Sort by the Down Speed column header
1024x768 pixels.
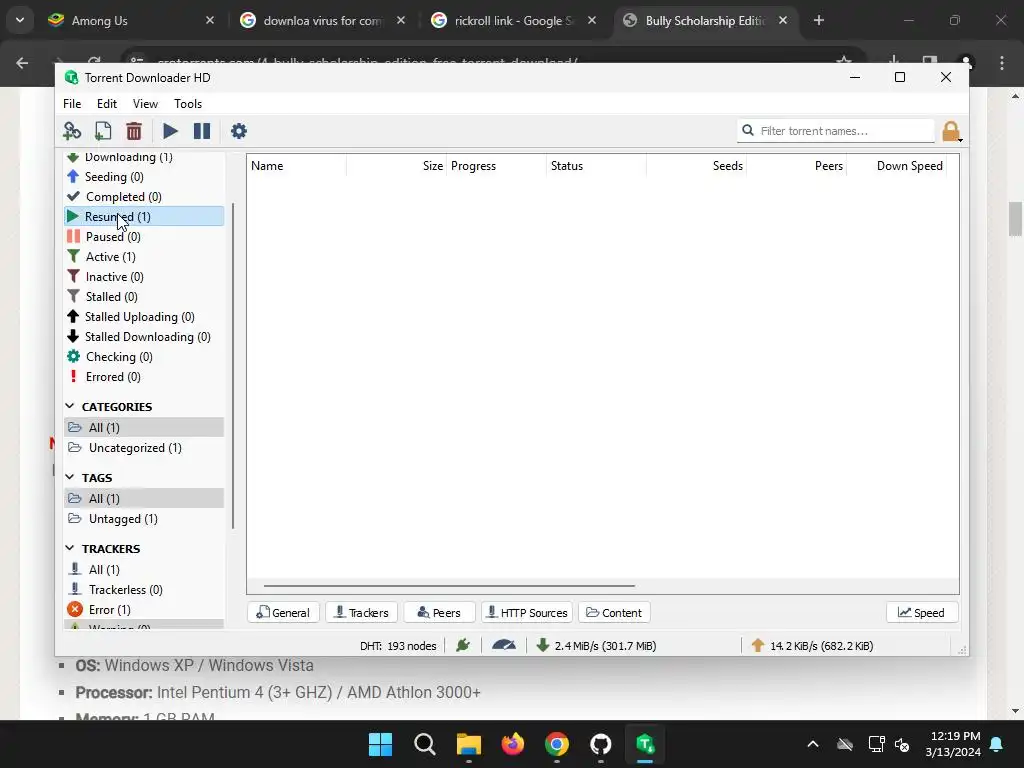897,166
